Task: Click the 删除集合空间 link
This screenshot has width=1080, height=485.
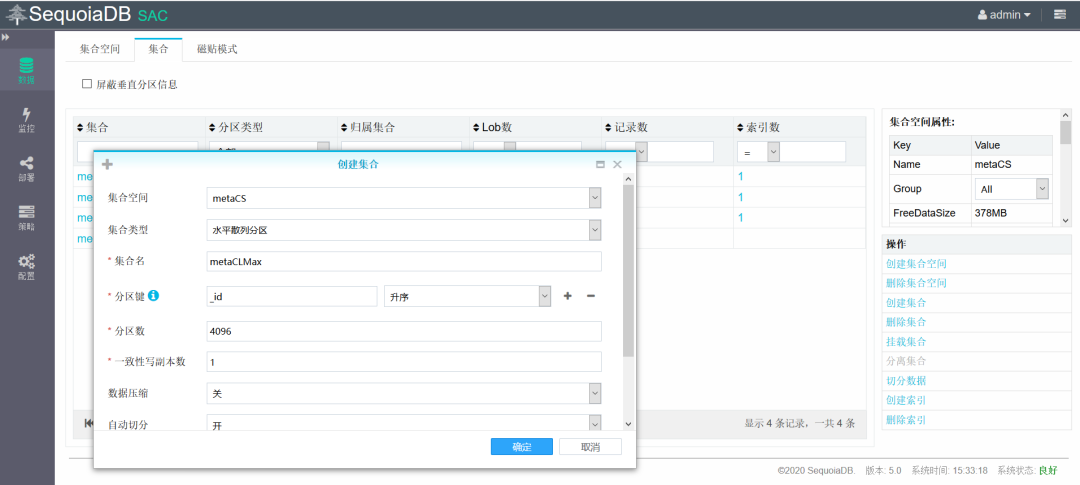Action: [x=916, y=283]
